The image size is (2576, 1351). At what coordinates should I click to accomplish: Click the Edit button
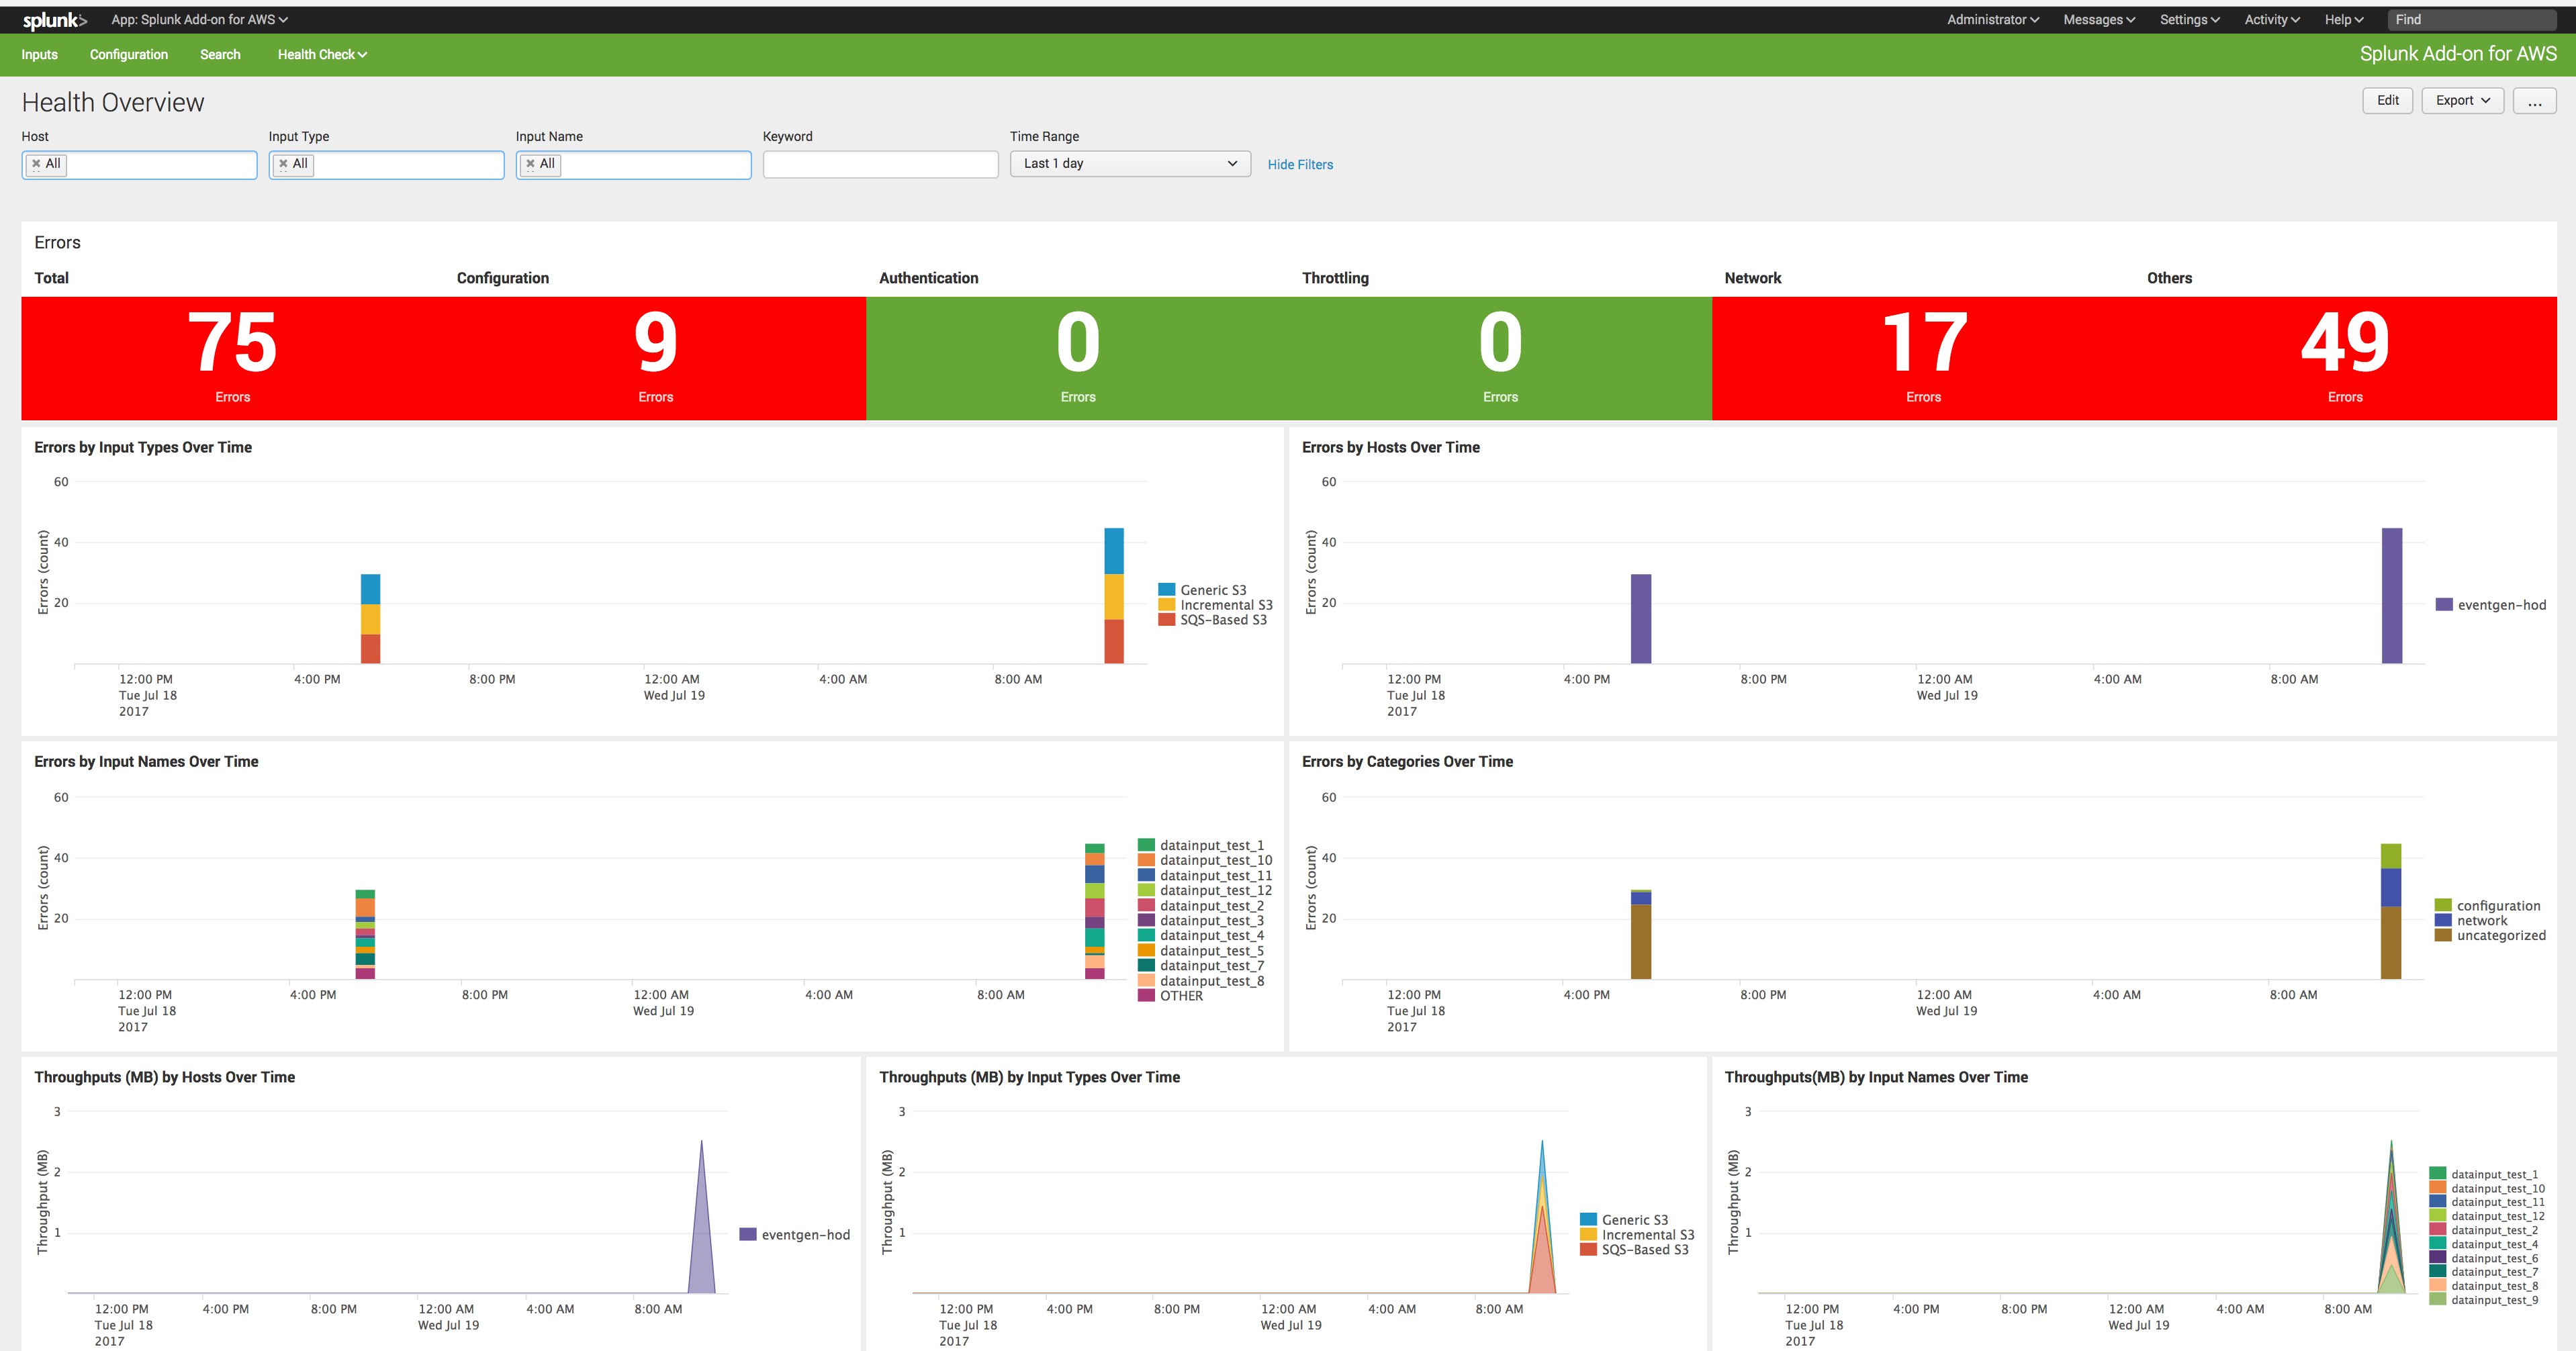[2388, 100]
